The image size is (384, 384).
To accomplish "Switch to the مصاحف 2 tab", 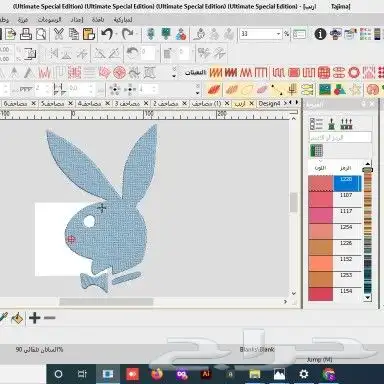I will click(166, 104).
